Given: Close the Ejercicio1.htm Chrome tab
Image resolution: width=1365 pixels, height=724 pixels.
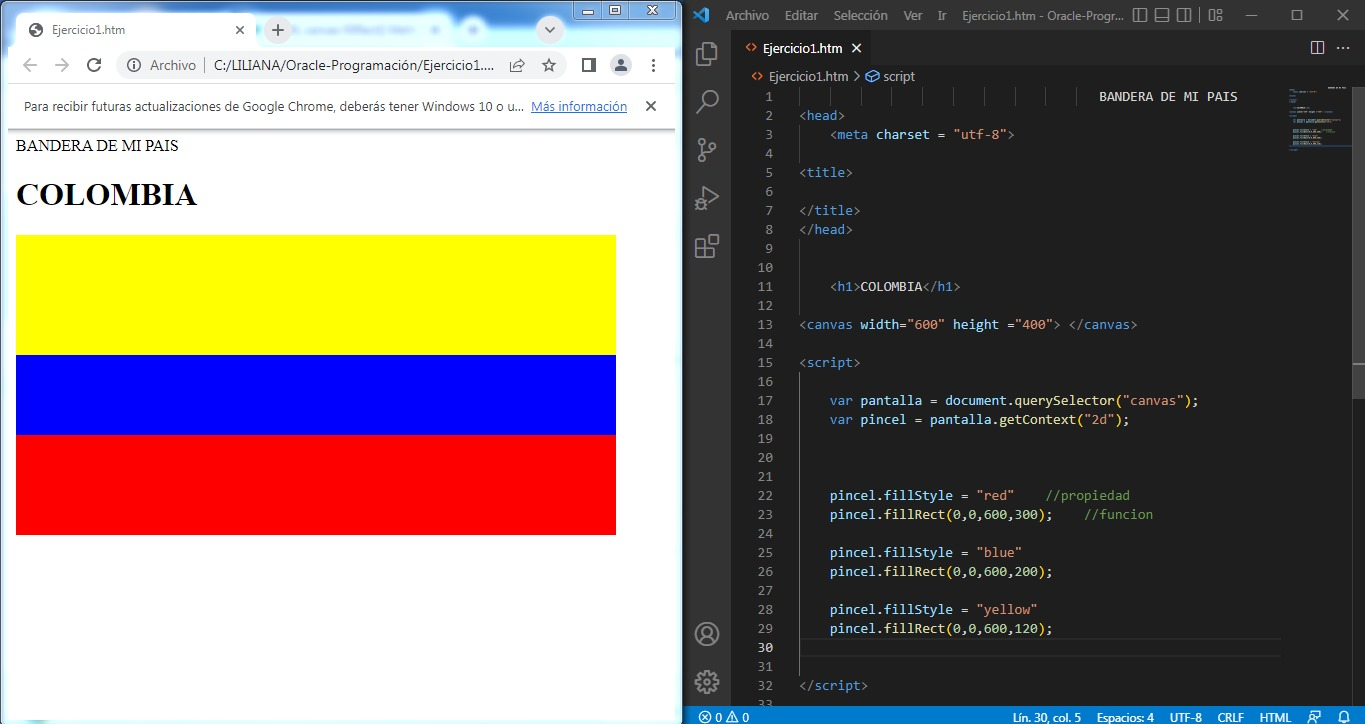Looking at the screenshot, I should pos(241,30).
